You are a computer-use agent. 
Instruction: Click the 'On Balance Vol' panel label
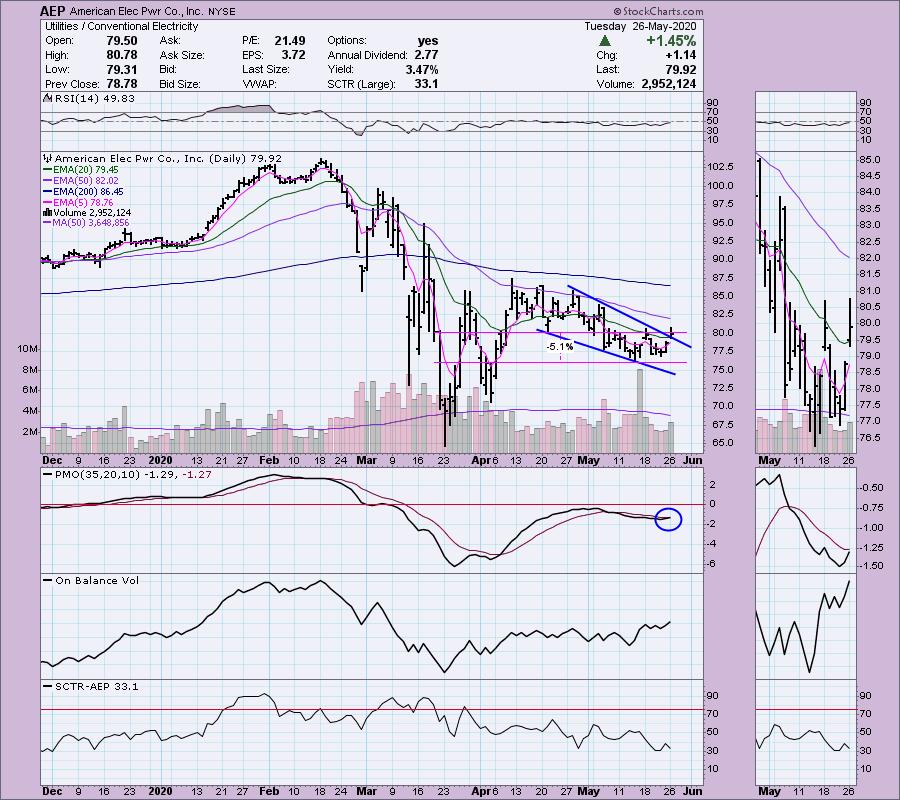[x=97, y=580]
